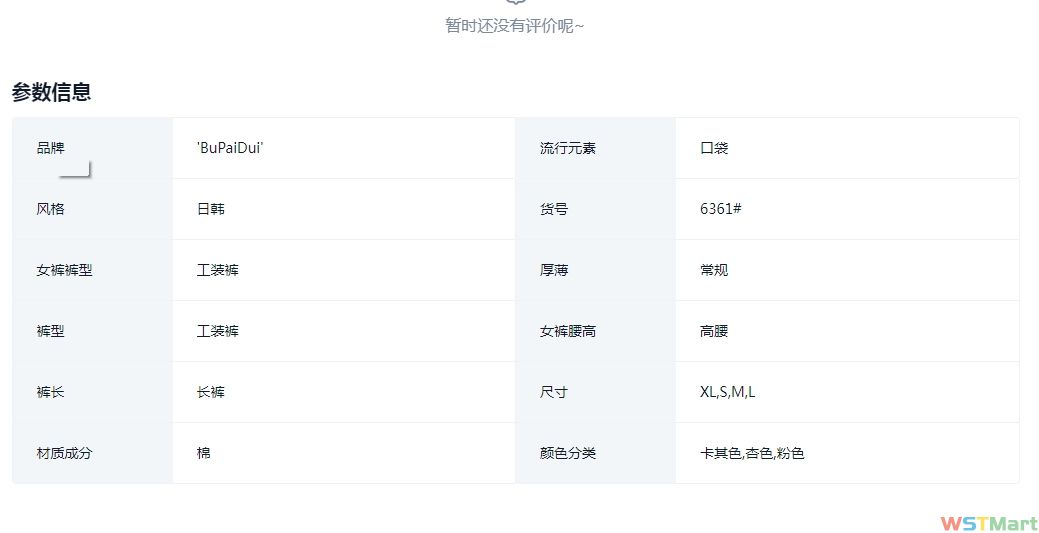Viewport: 1039px width, 533px height.
Task: Click the 货号 value 6361#
Action: (x=720, y=209)
